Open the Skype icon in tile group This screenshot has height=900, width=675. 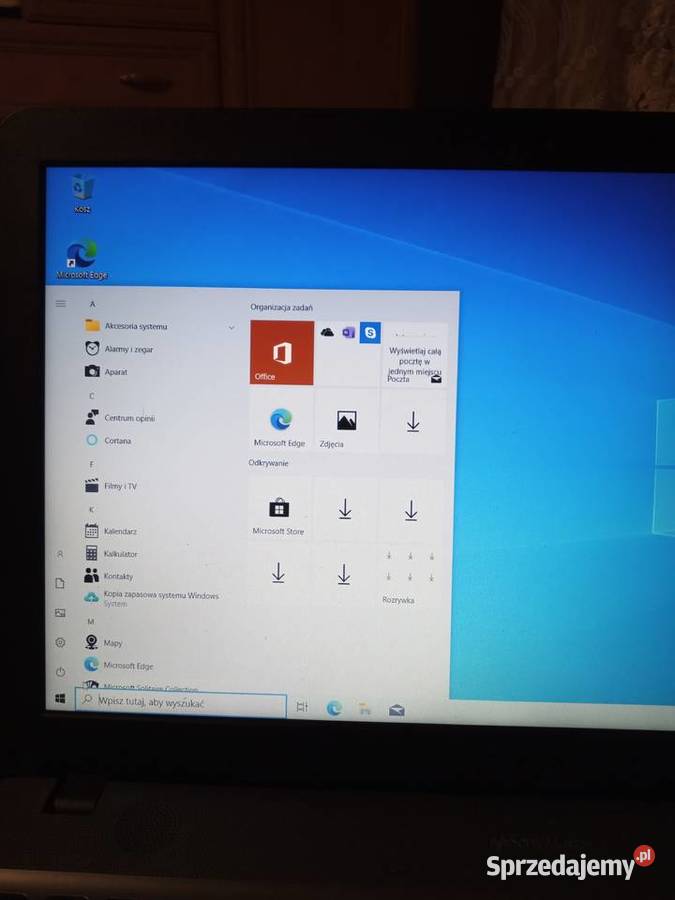click(x=370, y=333)
